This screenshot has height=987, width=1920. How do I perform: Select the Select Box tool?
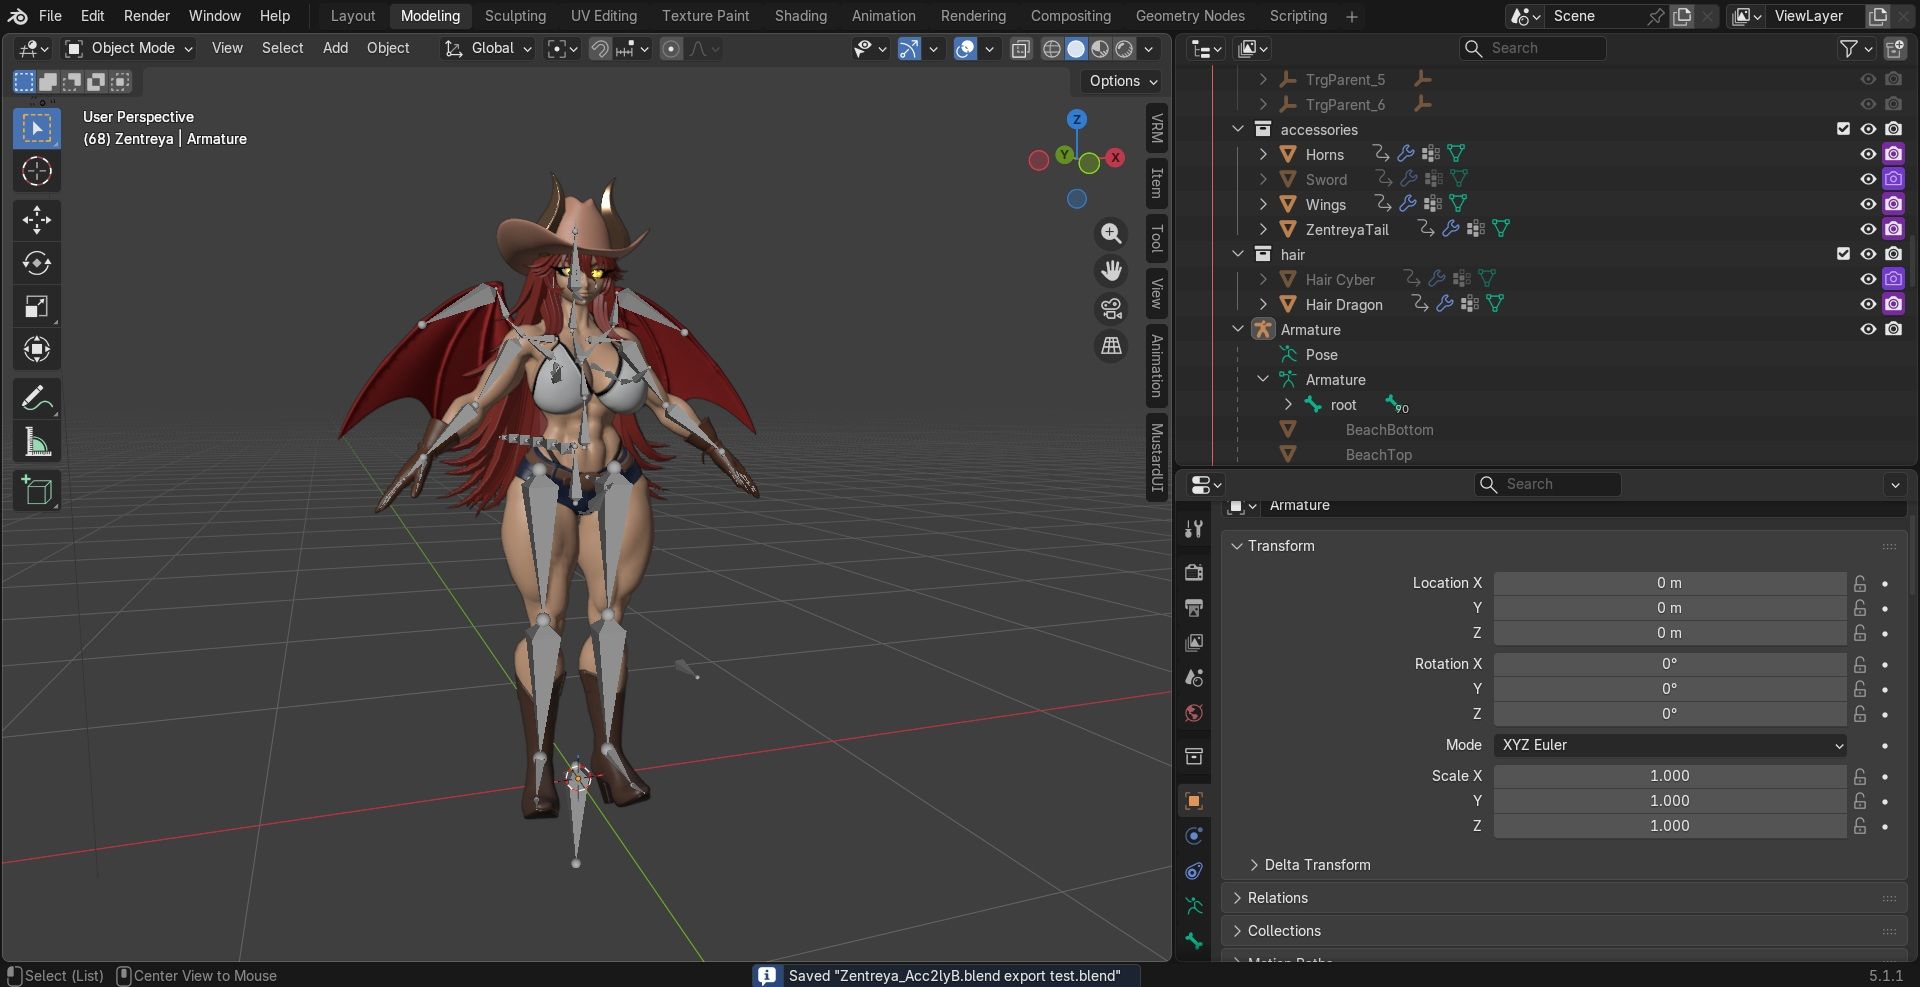pos(37,129)
